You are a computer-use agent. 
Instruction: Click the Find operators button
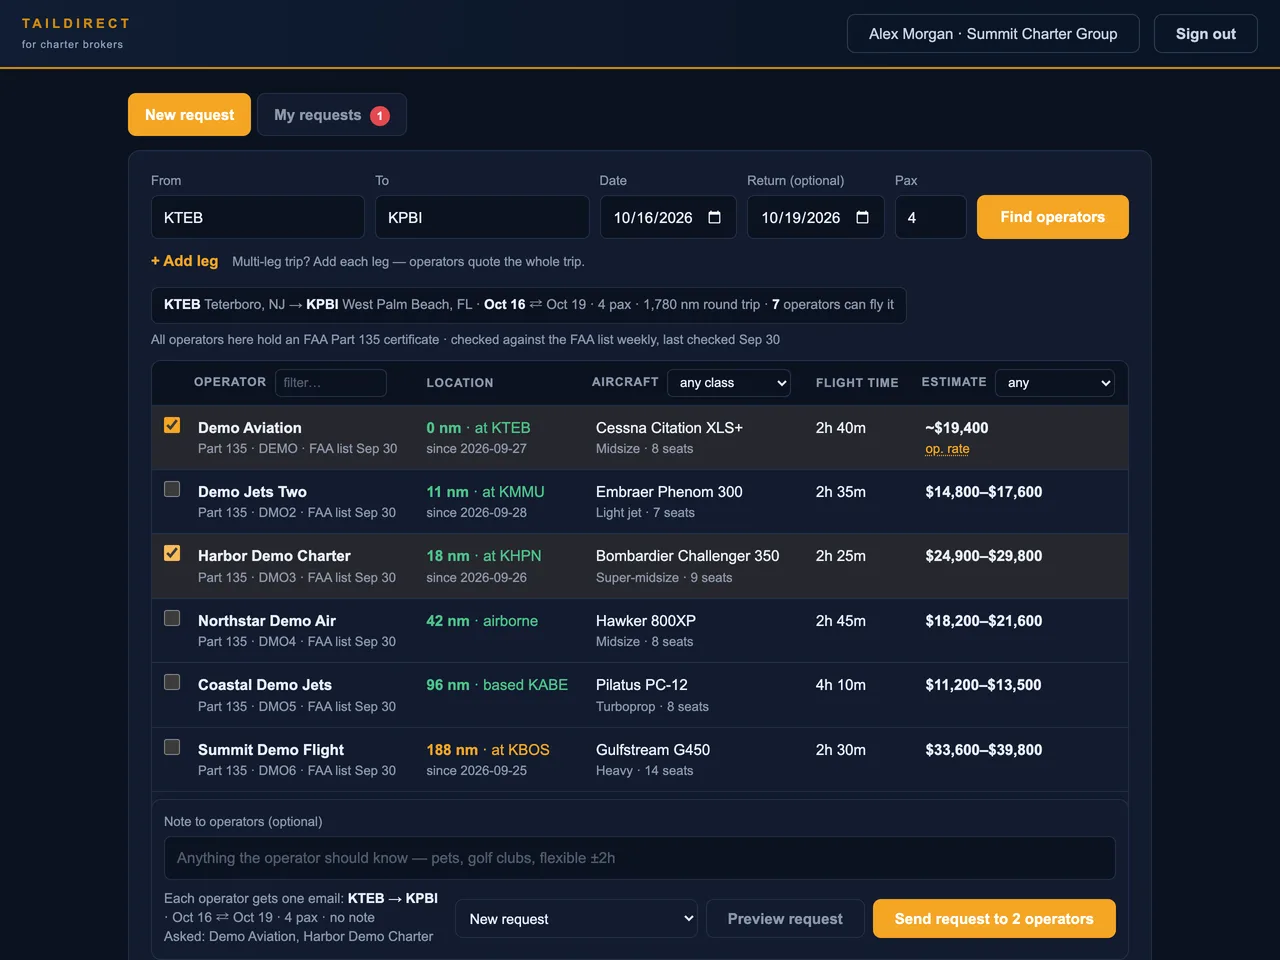pos(1053,217)
